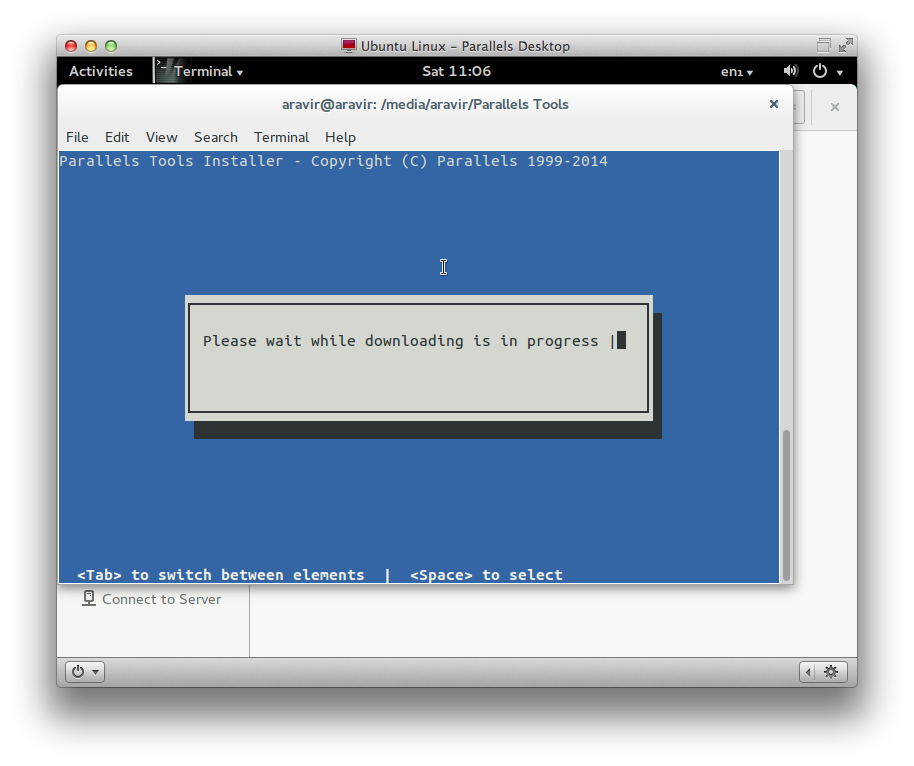Close the background Files window
This screenshot has width=914, height=766.
coord(835,107)
